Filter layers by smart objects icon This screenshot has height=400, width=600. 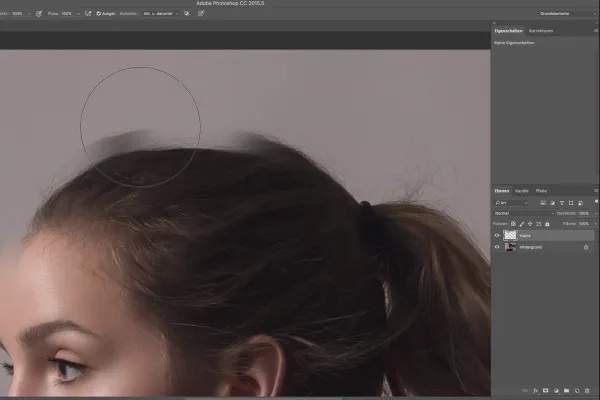(580, 203)
